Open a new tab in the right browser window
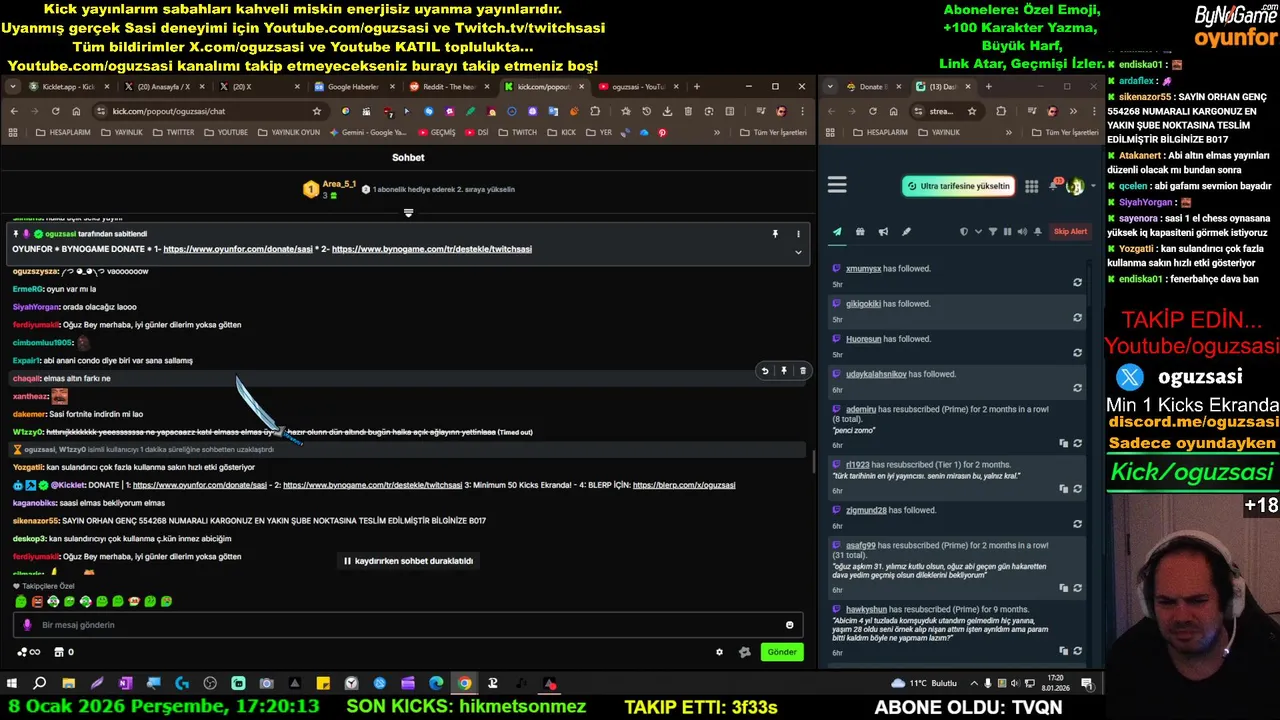The image size is (1280, 720). click(x=988, y=87)
